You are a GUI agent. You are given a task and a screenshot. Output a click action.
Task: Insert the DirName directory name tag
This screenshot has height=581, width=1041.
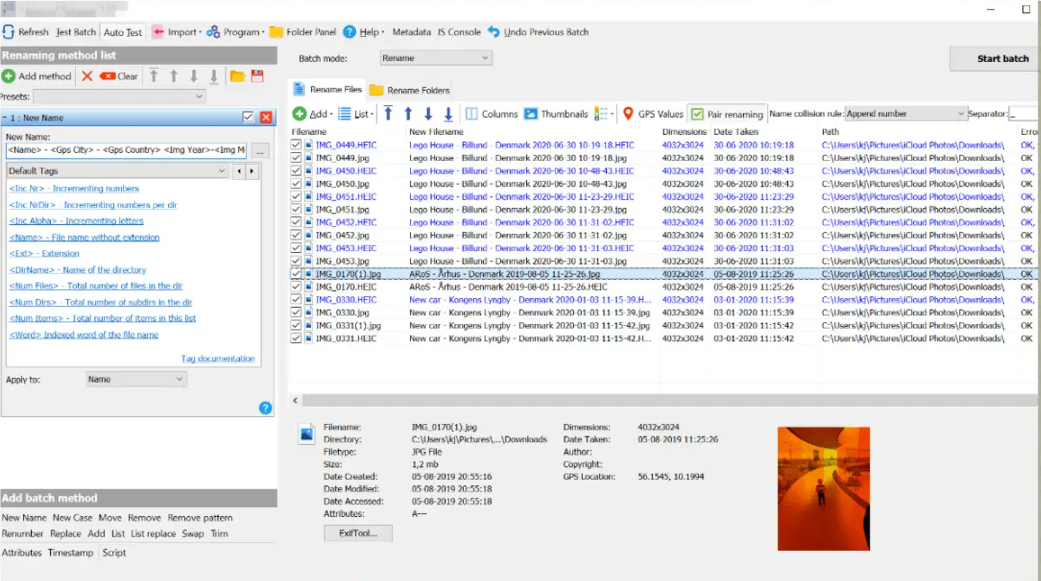point(78,270)
